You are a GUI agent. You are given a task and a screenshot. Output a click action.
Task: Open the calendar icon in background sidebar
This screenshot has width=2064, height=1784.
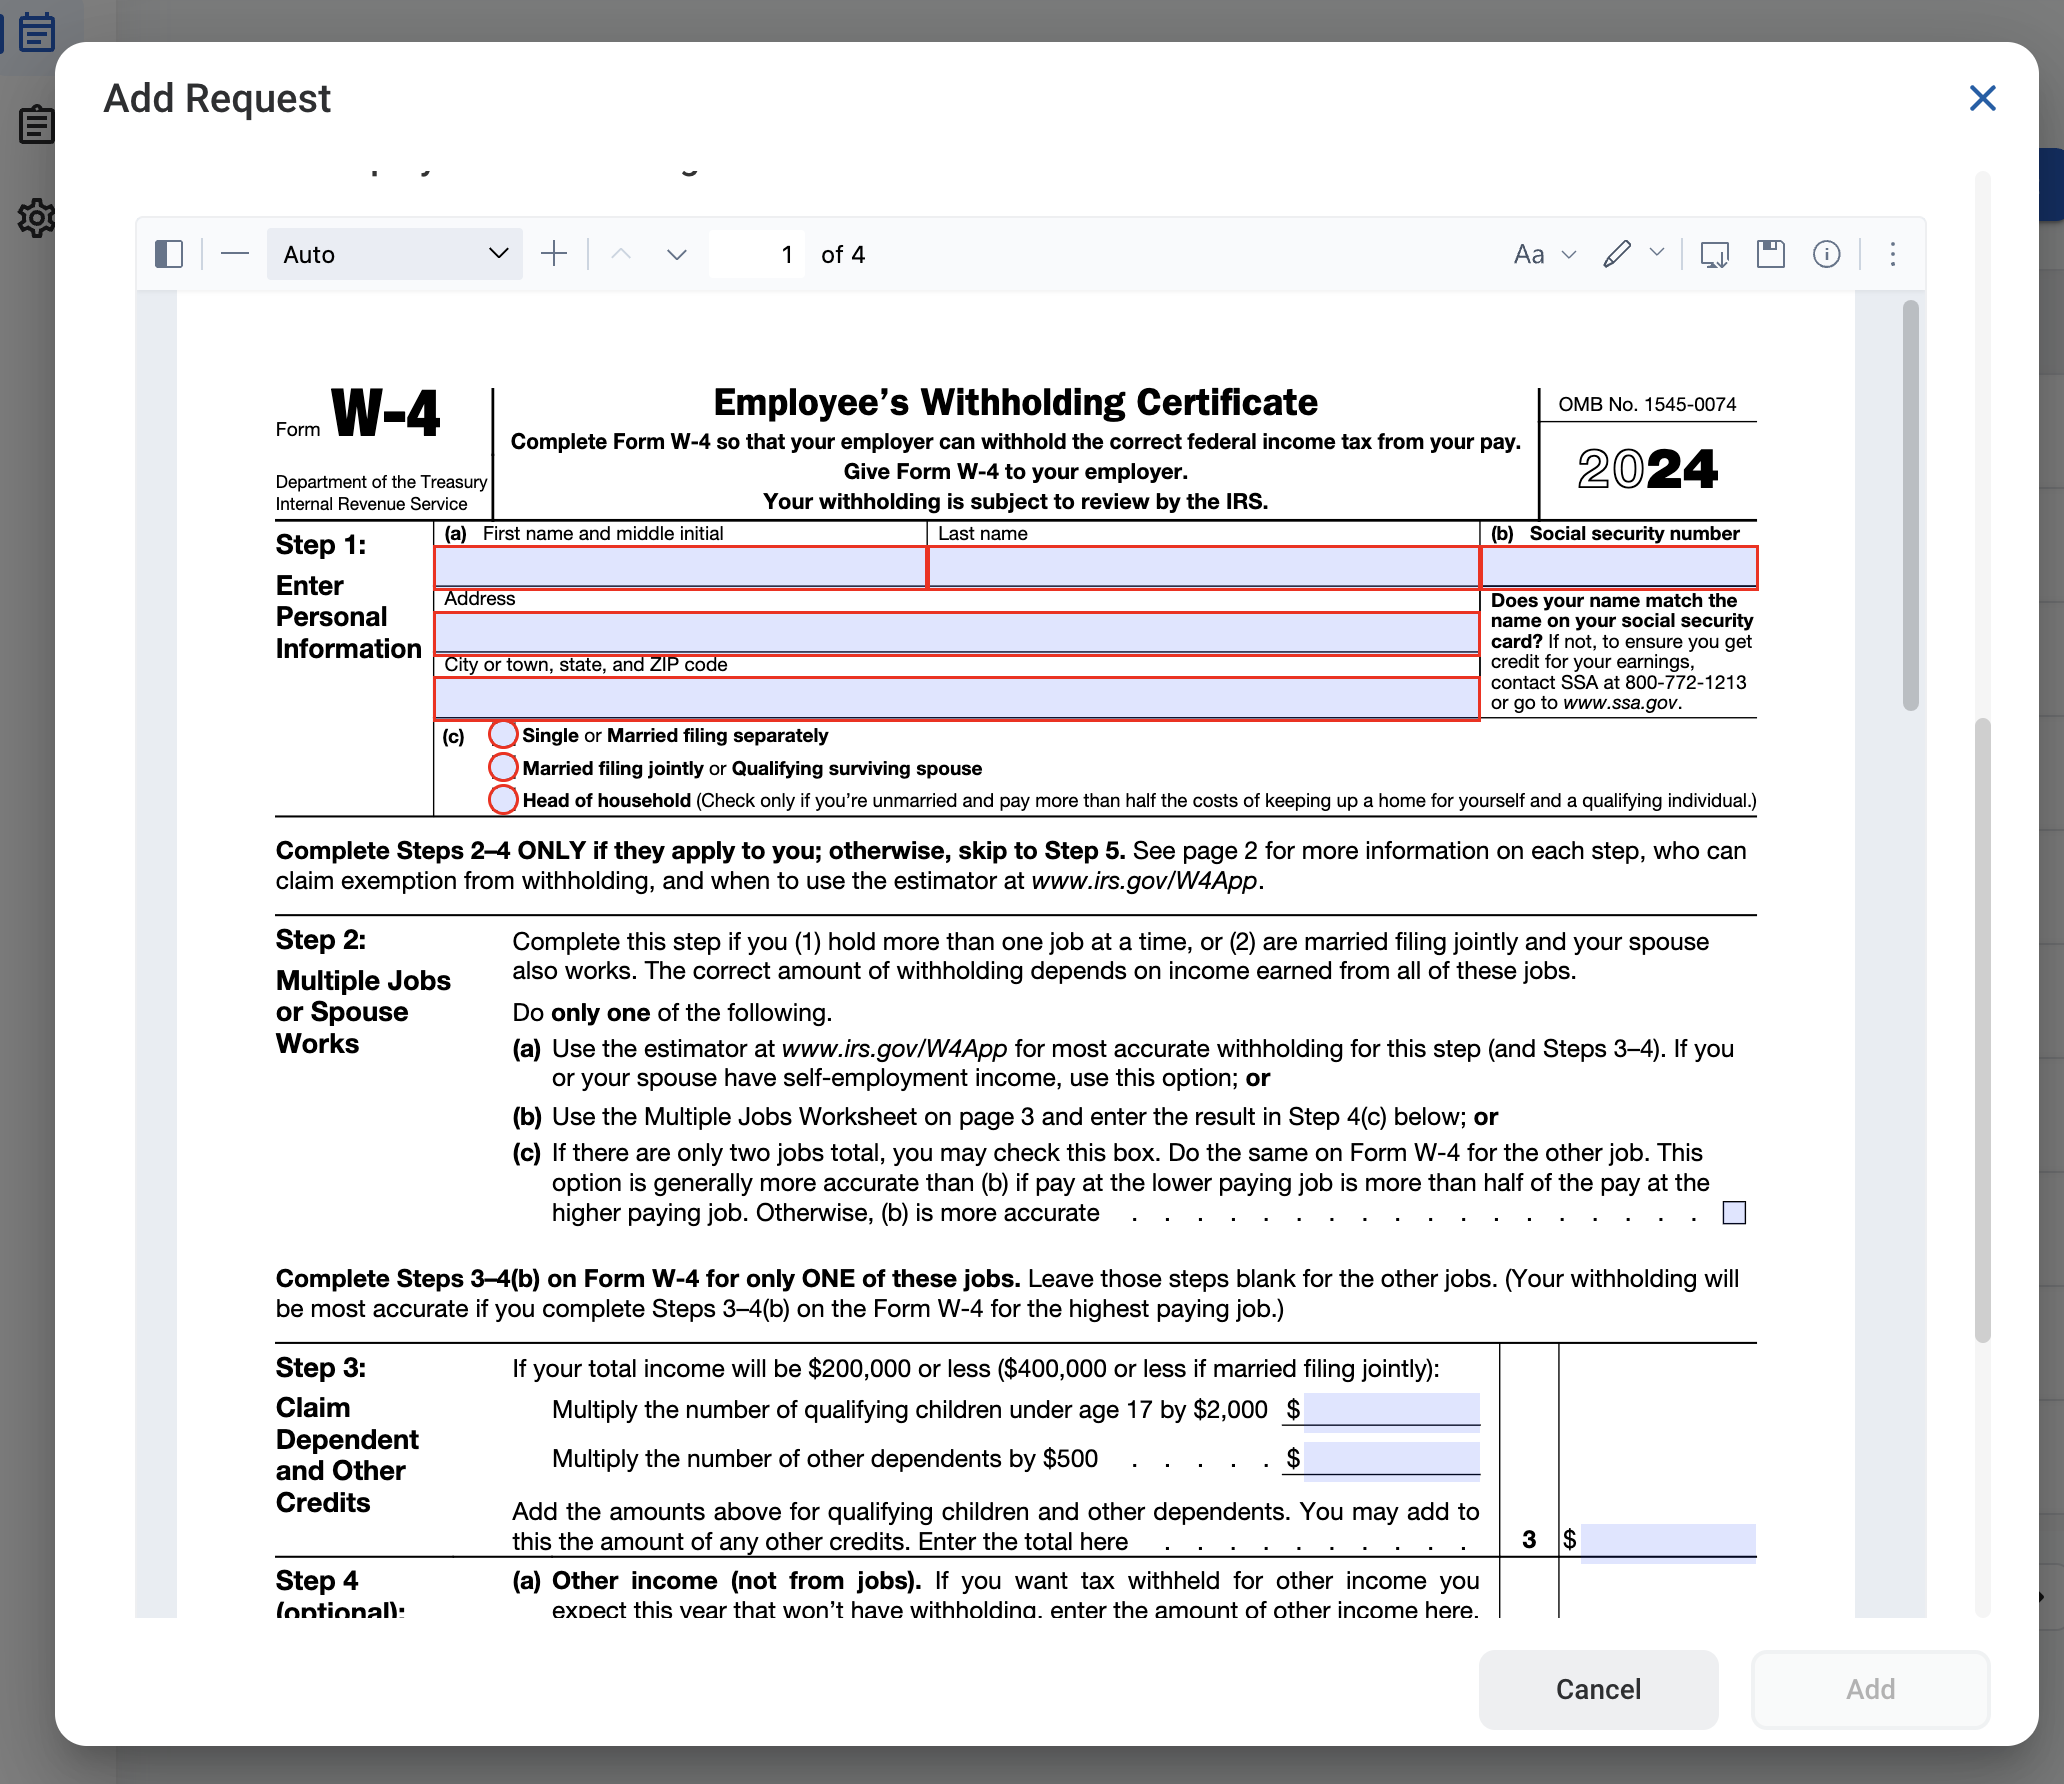coord(37,32)
